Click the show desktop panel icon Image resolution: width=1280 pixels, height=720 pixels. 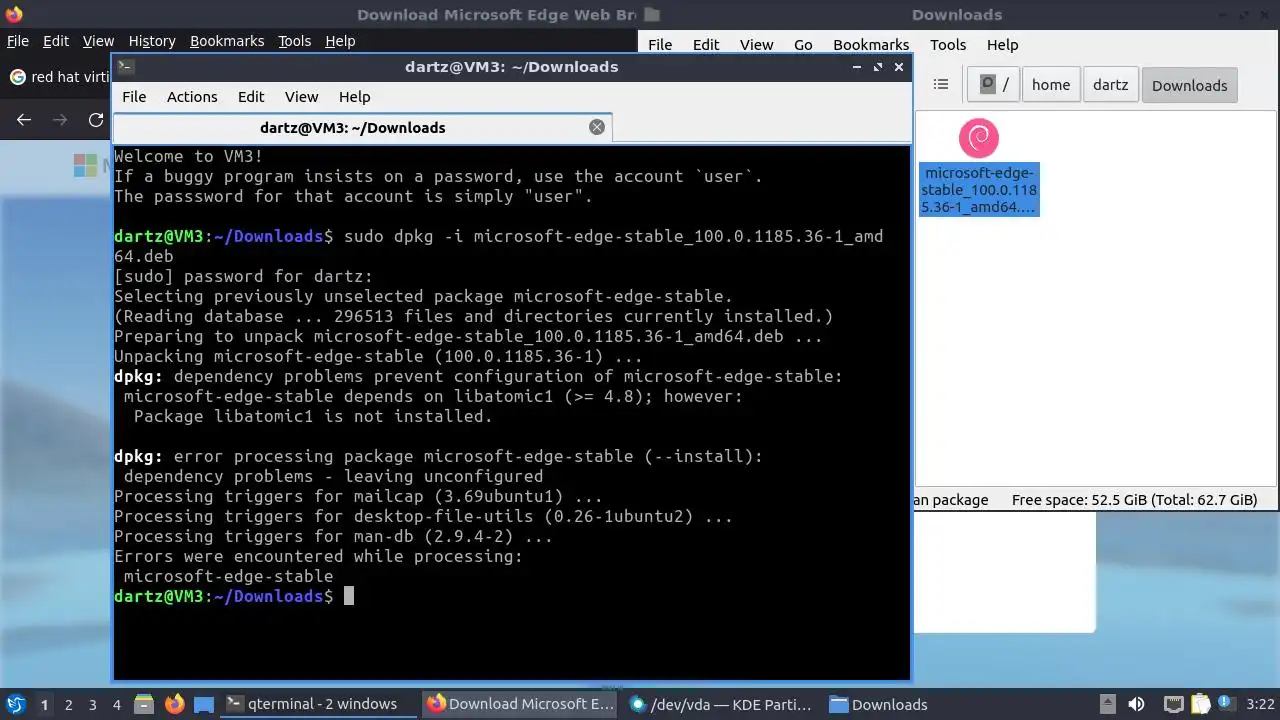click(x=204, y=704)
